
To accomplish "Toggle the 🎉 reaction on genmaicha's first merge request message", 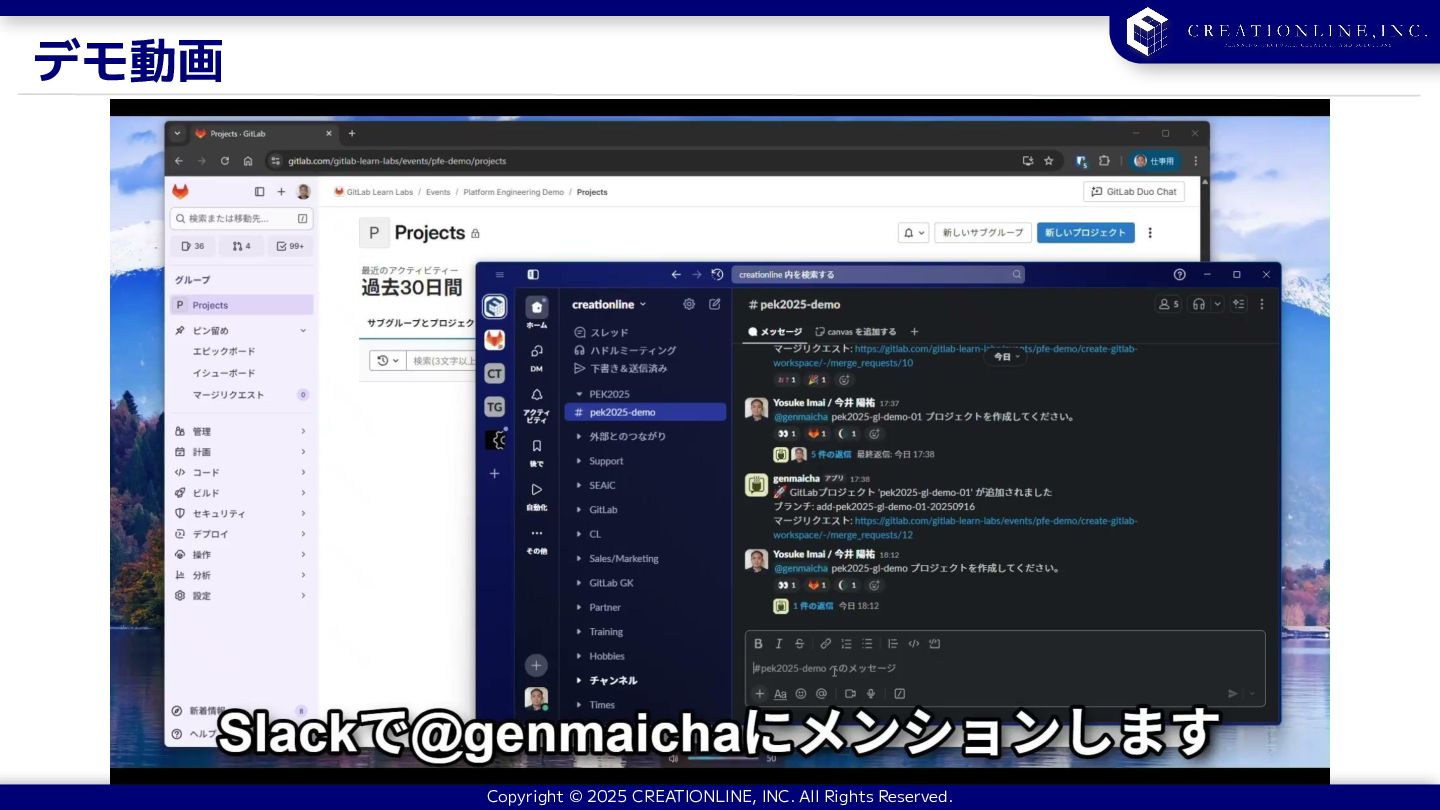I will (x=817, y=379).
